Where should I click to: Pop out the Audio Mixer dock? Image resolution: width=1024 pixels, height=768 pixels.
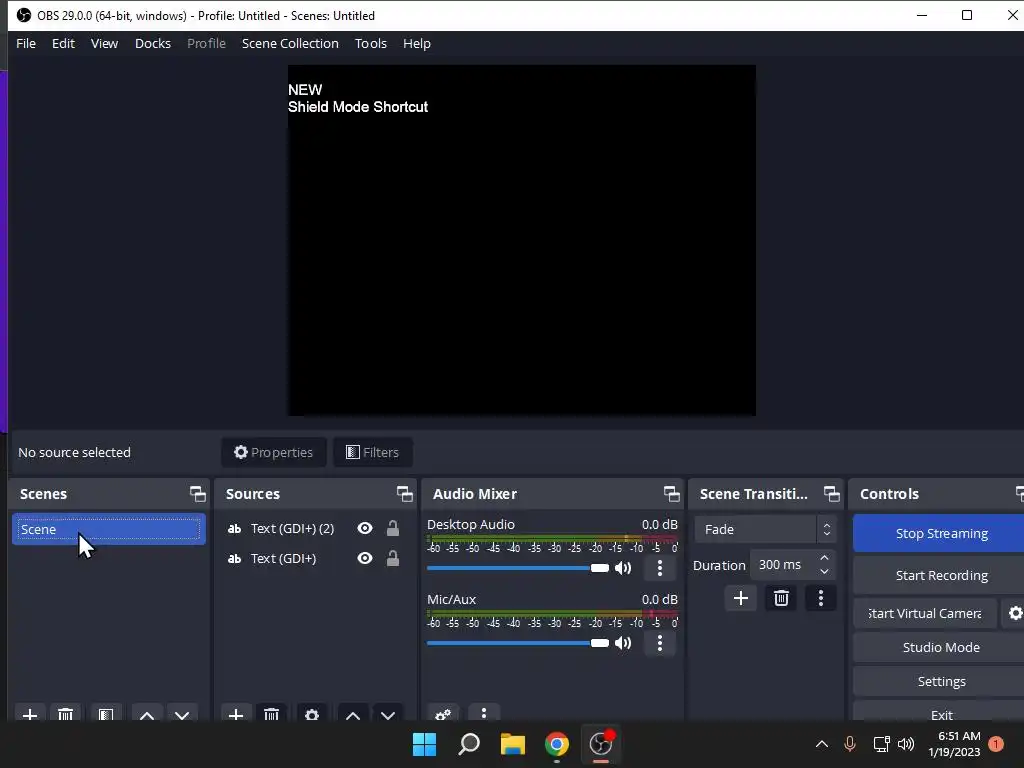(x=671, y=494)
